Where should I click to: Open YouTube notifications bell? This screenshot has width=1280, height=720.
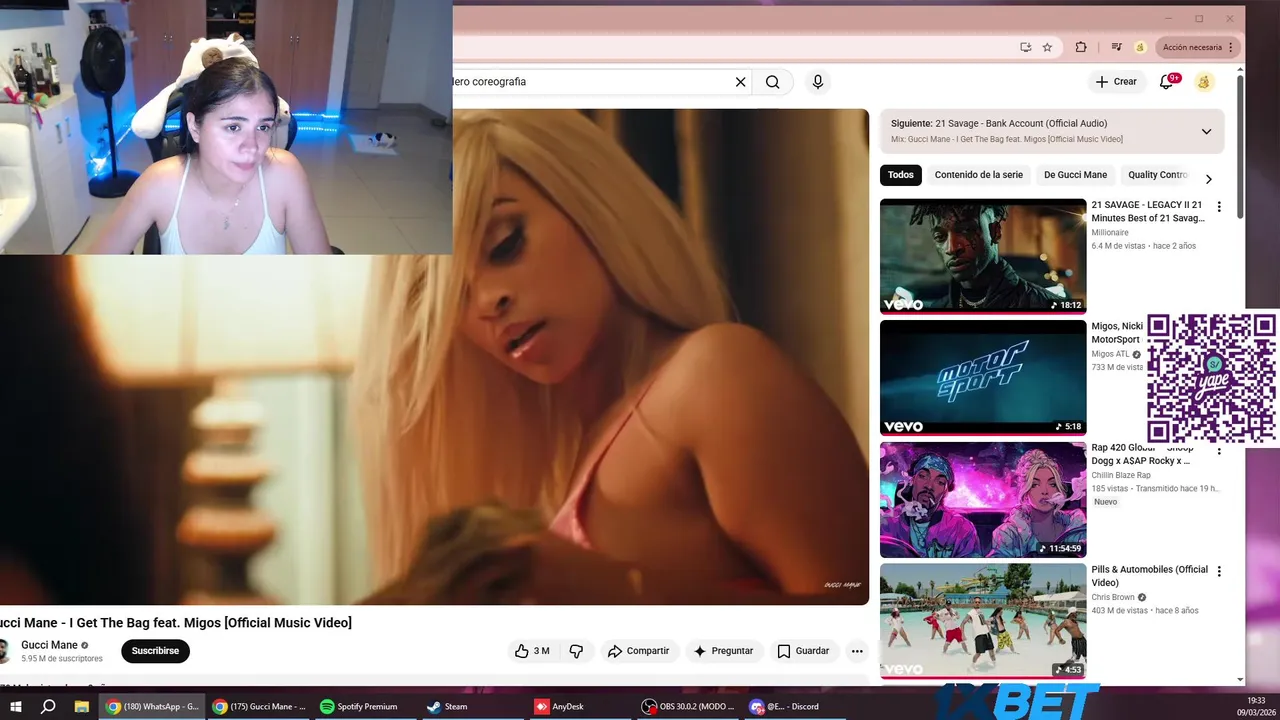(1167, 82)
